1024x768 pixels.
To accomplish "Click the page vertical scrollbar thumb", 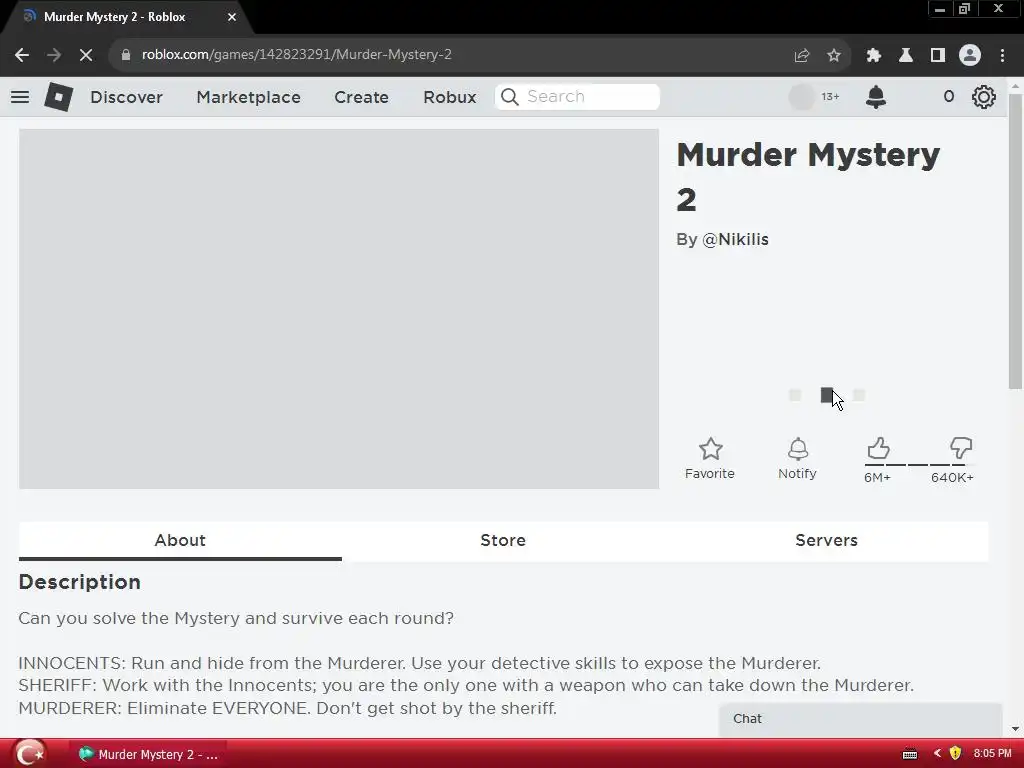I will click(1015, 242).
